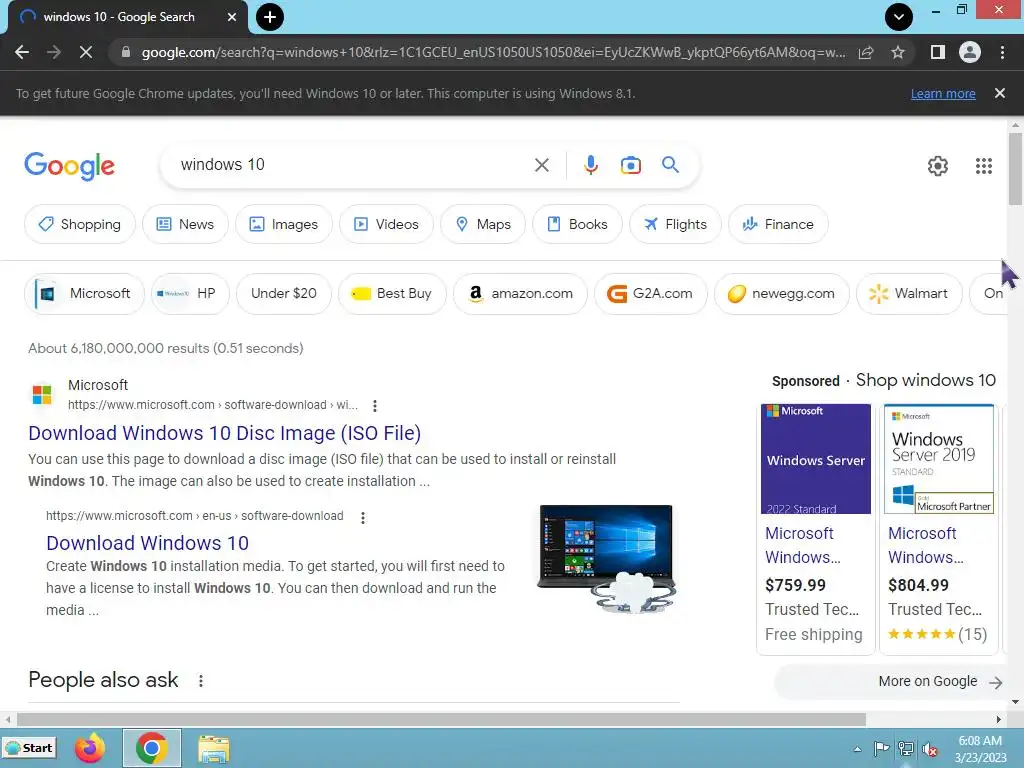1024x768 pixels.
Task: Go to Google home via the logo
Action: tap(69, 167)
